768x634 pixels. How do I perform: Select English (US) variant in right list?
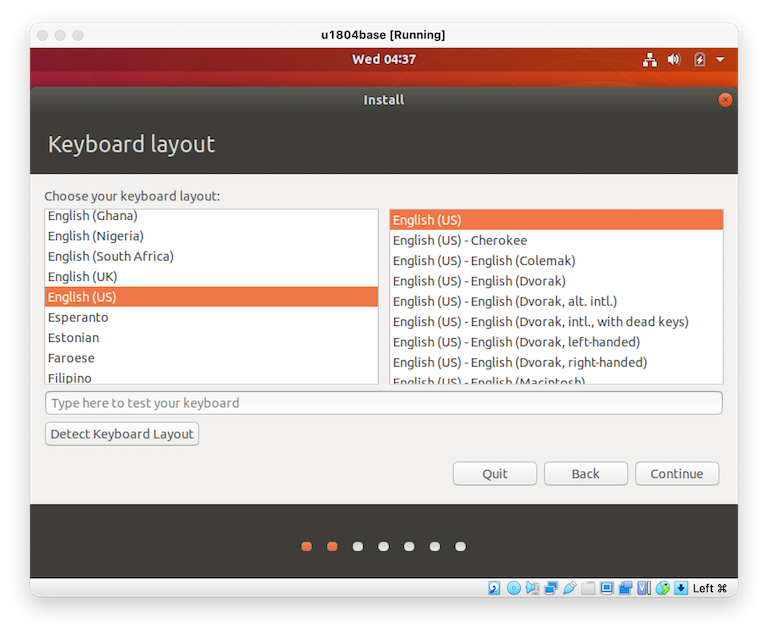pos(556,220)
